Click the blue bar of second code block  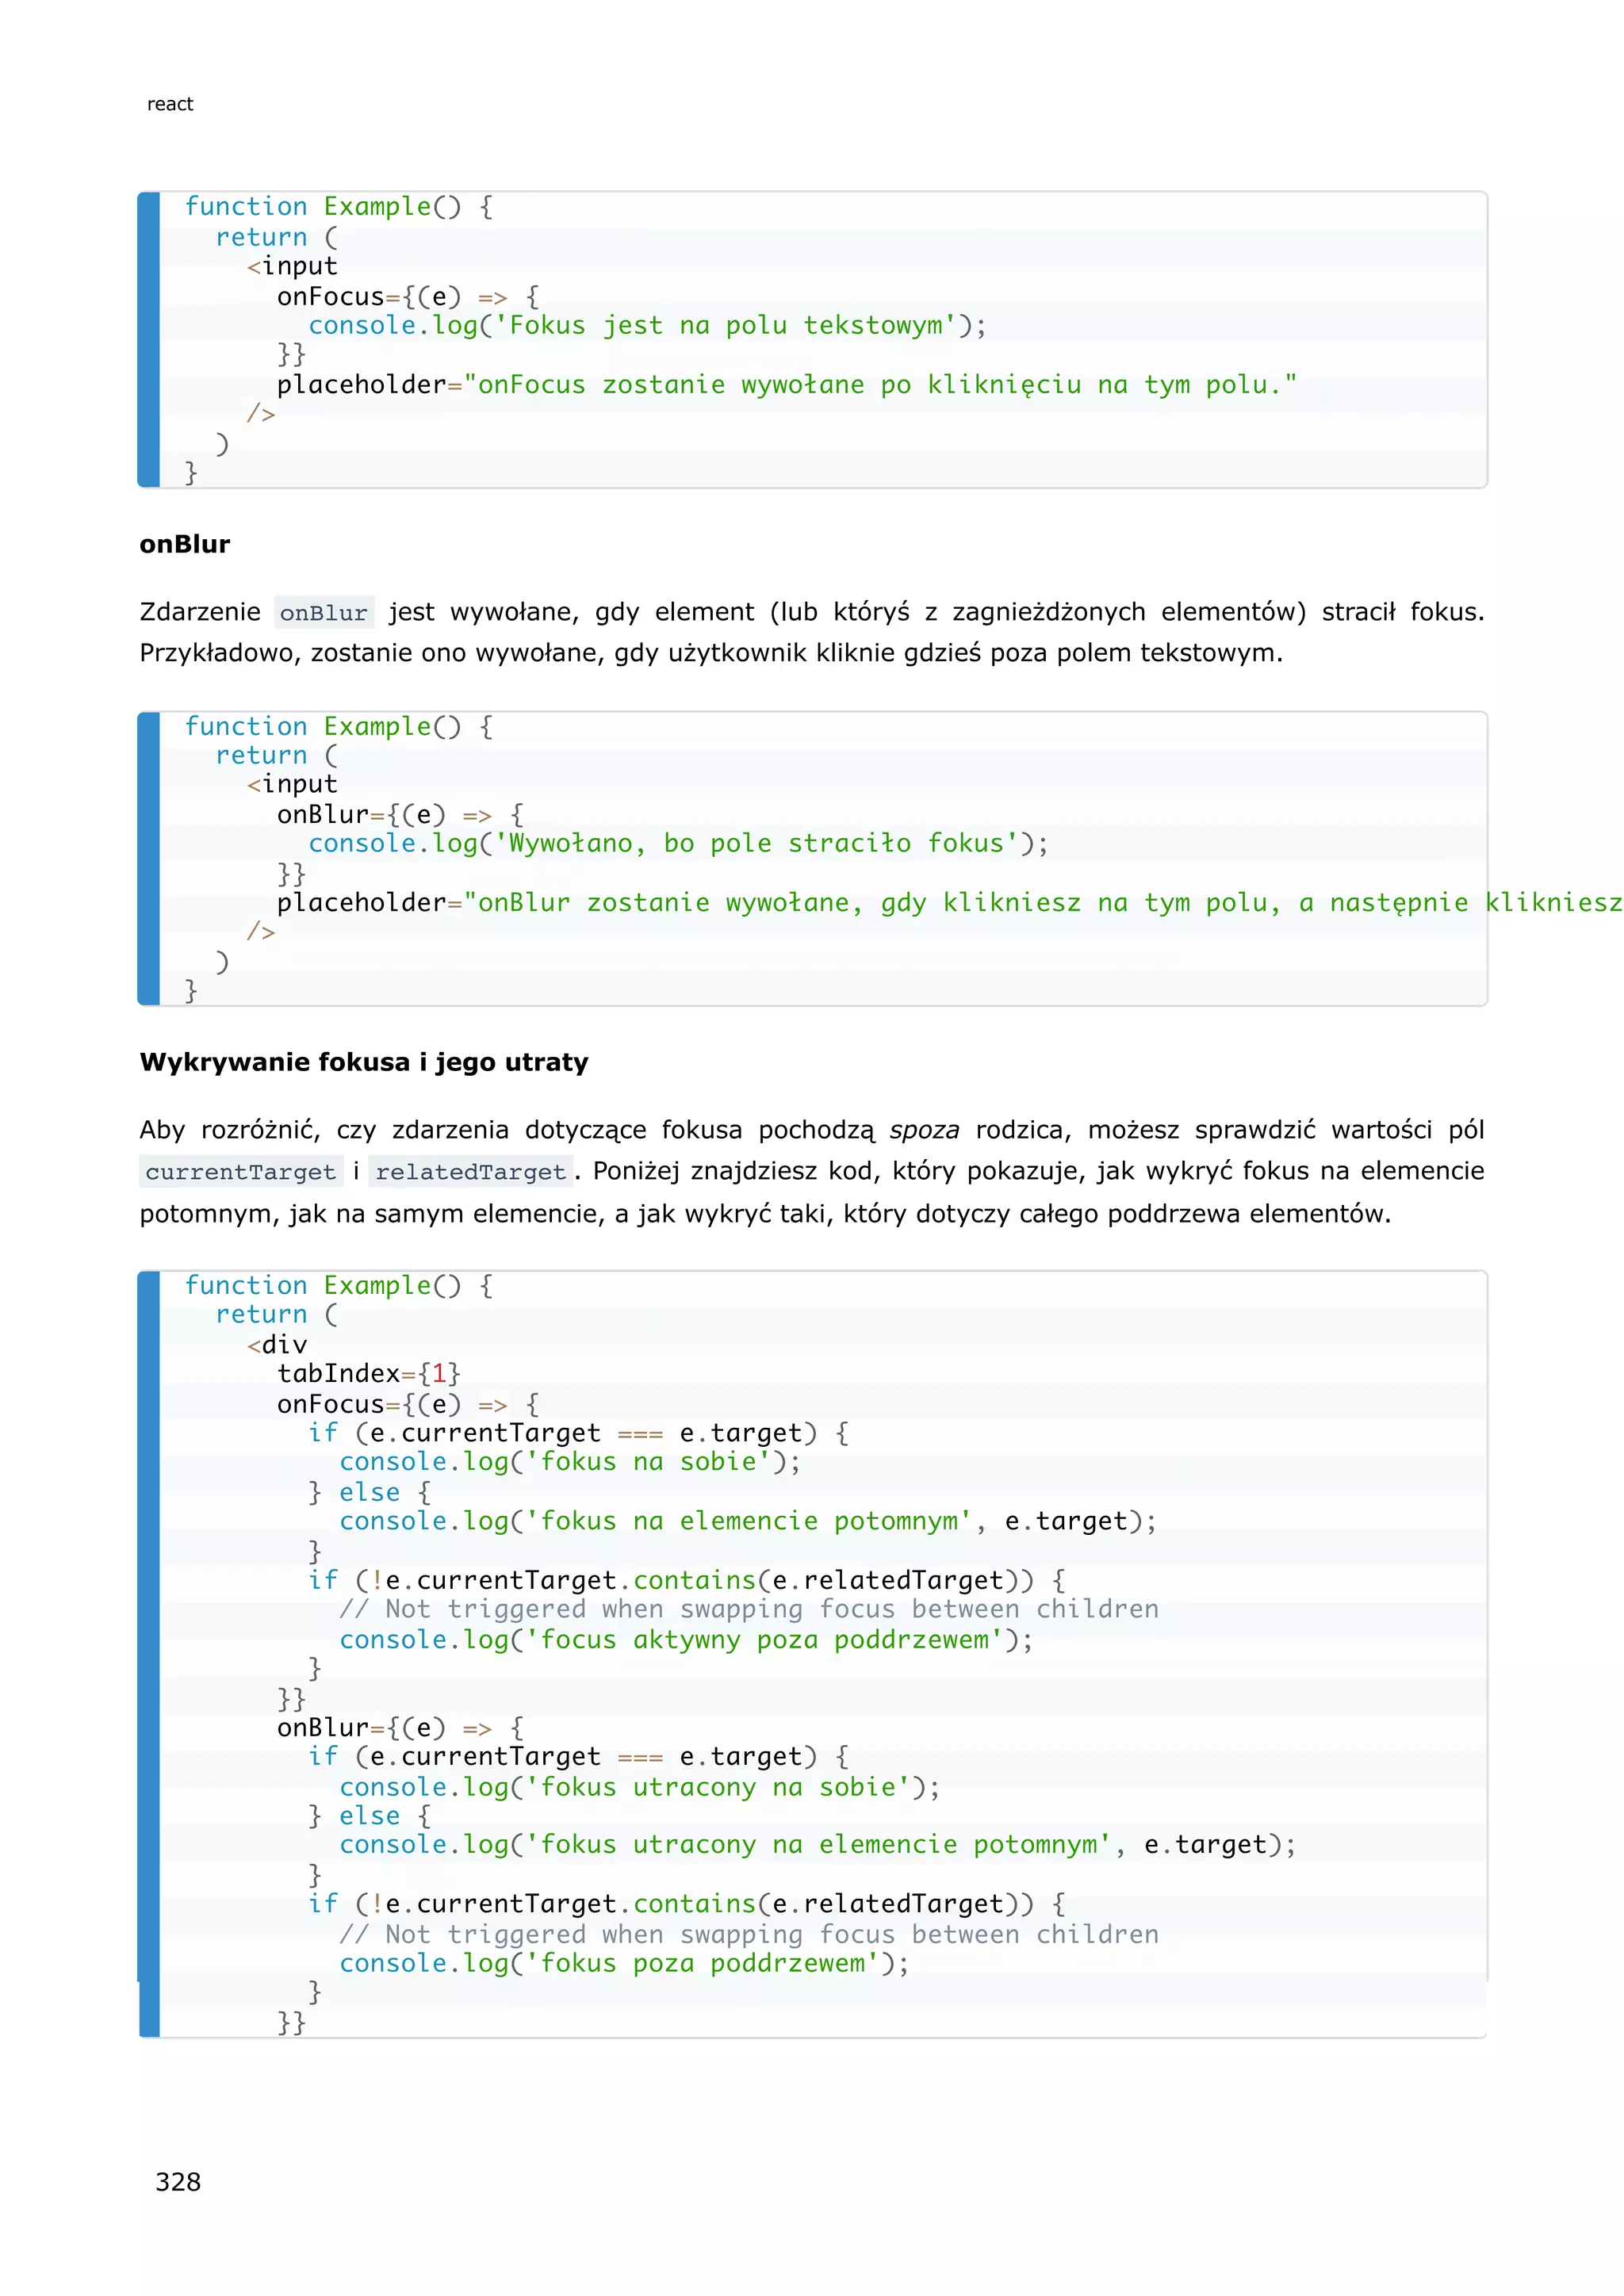pyautogui.click(x=149, y=858)
